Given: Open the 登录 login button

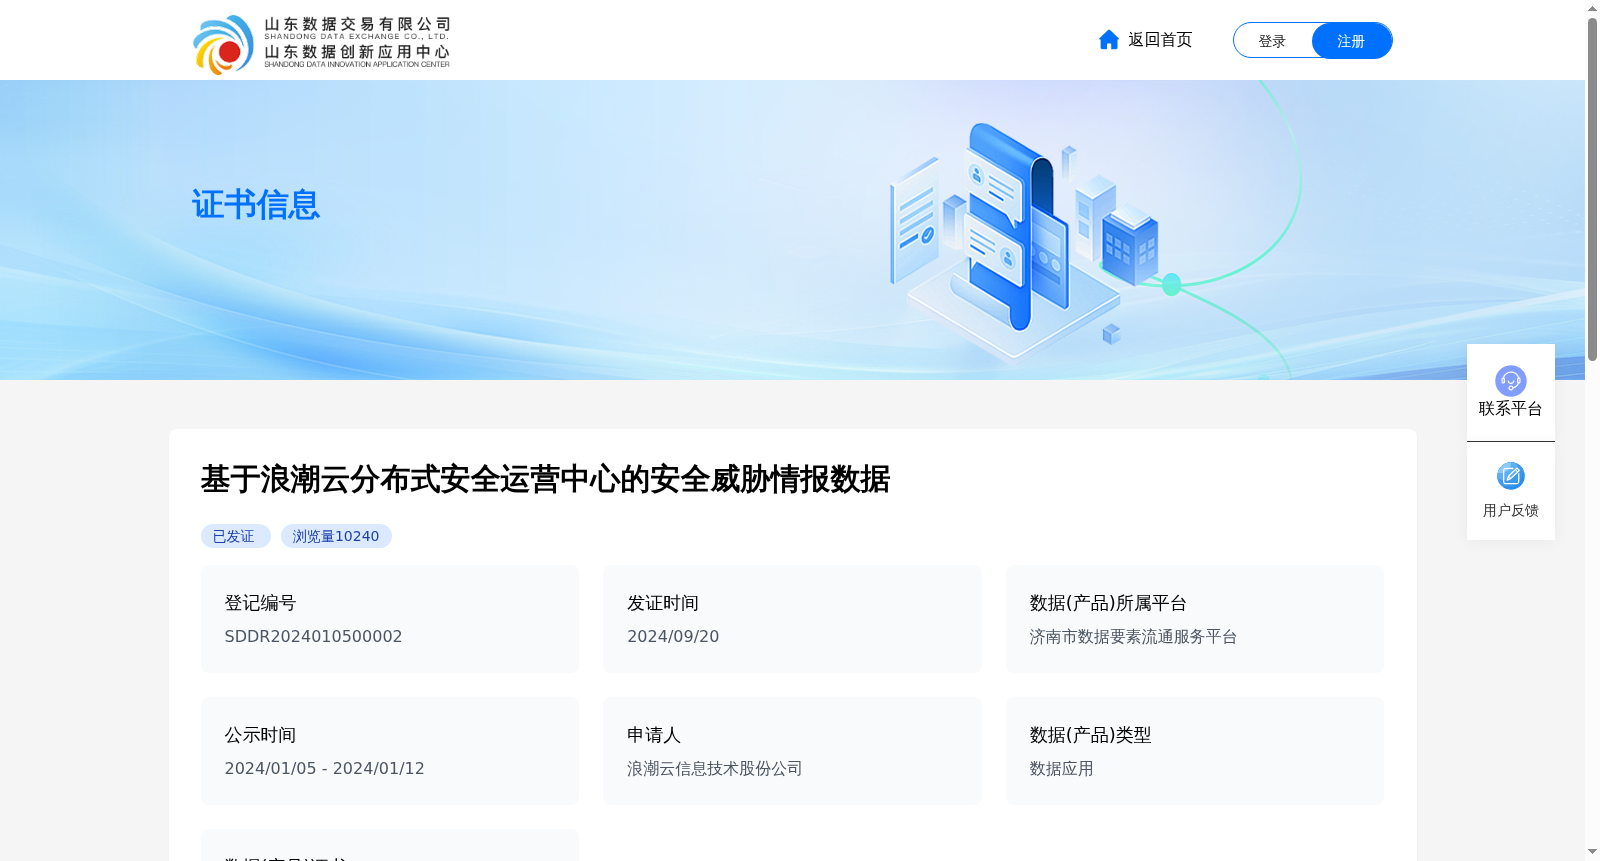Looking at the screenshot, I should tap(1272, 41).
